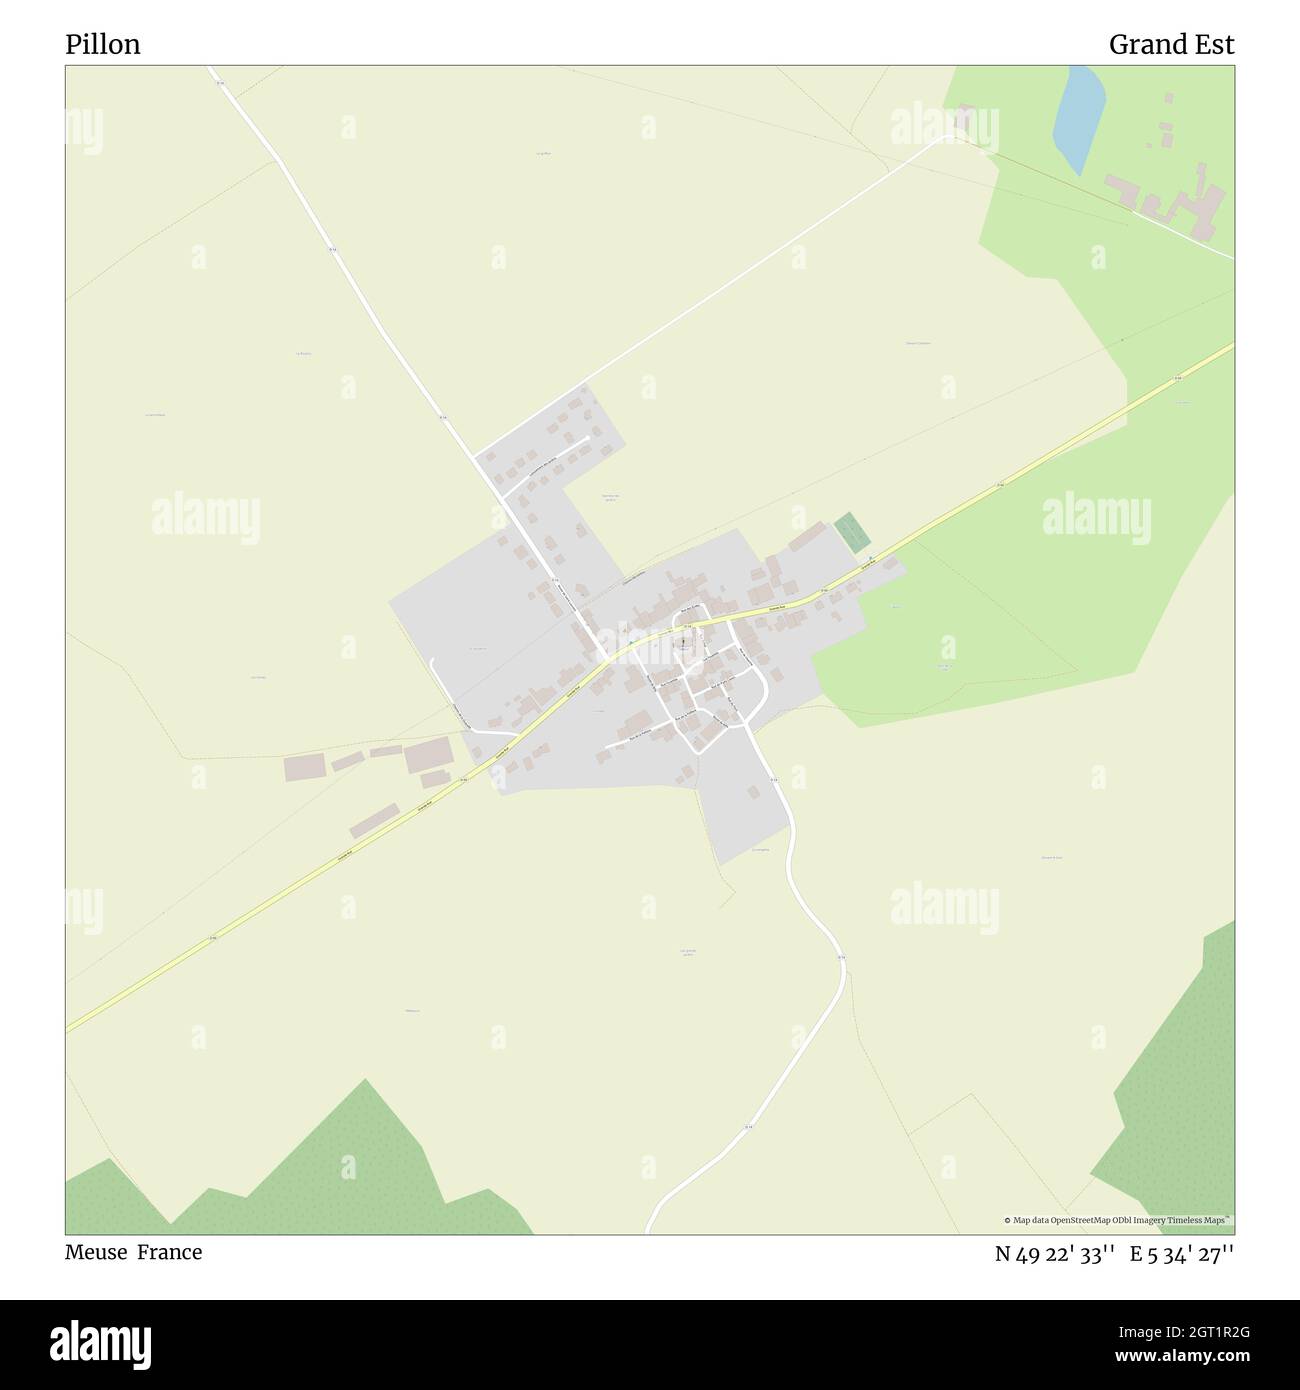
Task: Click the Pillon title text
Action: (x=103, y=45)
